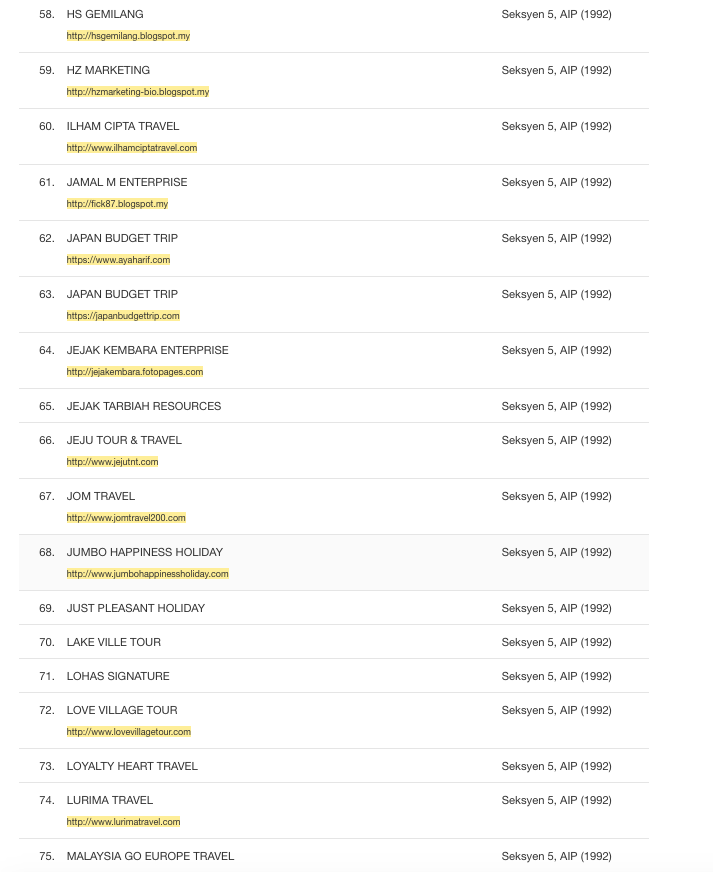Click the jomtravel200.com link
Screen dimensions: 713x872
click(x=126, y=518)
